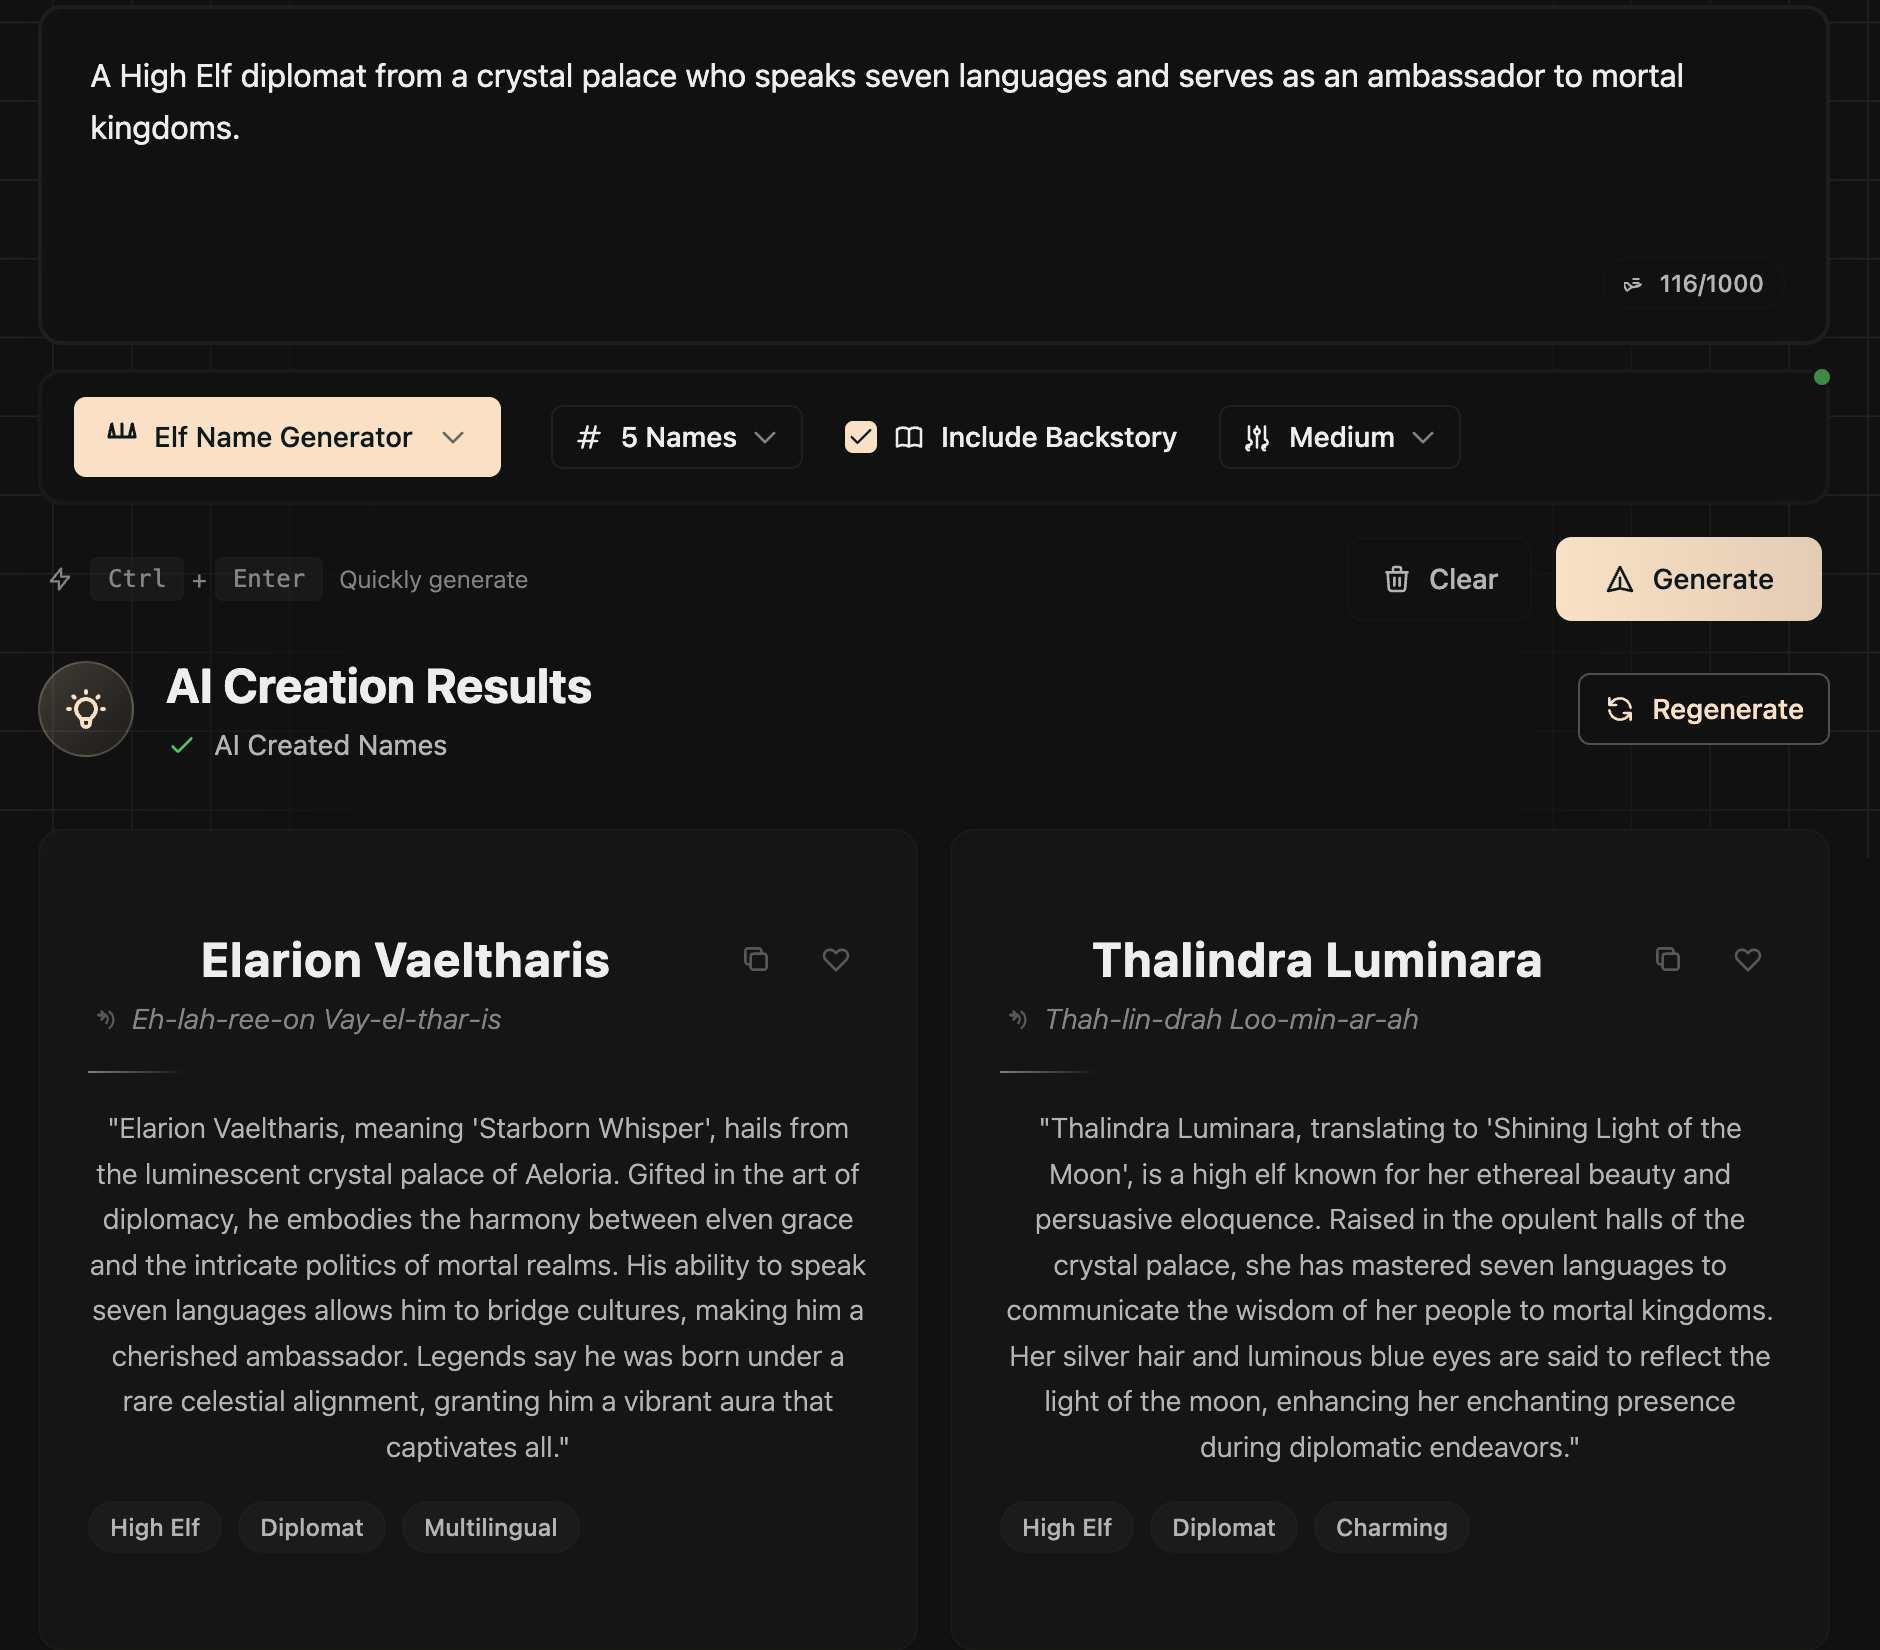Select the Charming tag on Thalindra's card
Screen dimensions: 1880x1650
(1391, 1527)
